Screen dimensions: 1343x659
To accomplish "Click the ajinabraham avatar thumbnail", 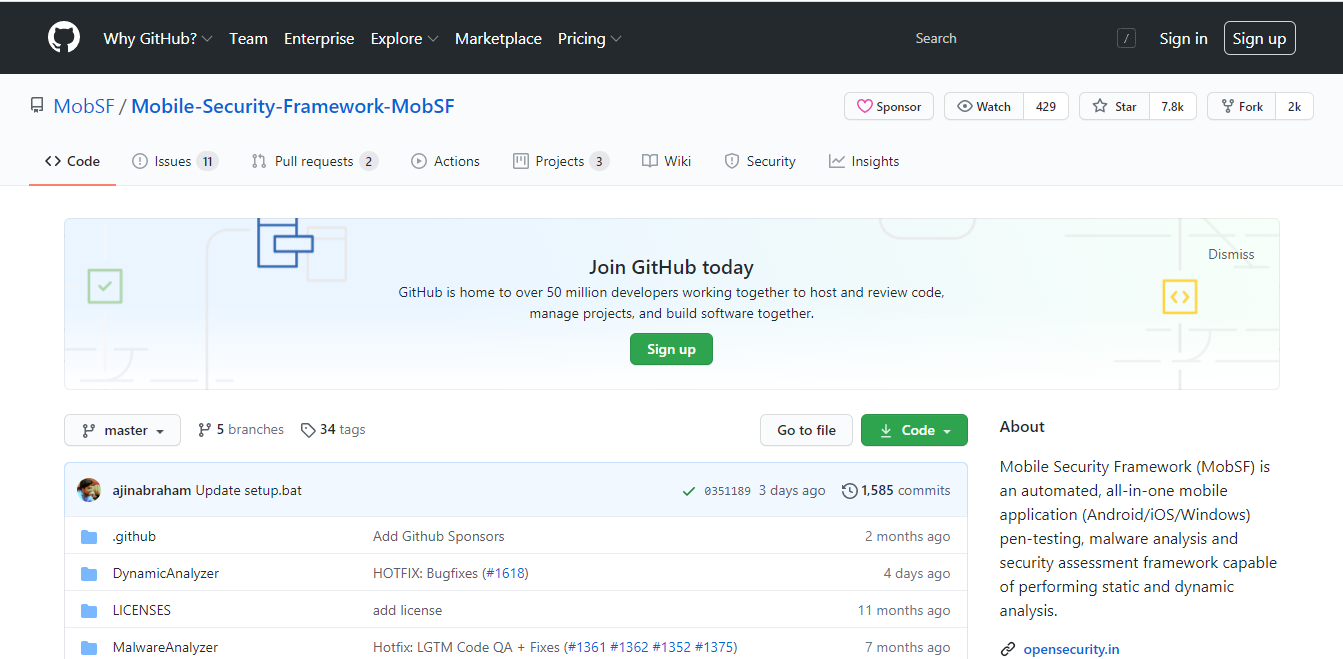I will (89, 490).
